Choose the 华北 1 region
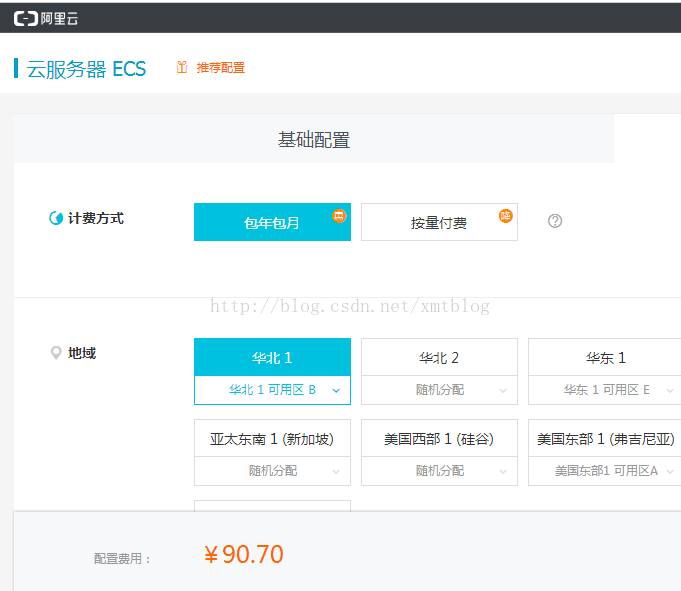 click(x=272, y=357)
